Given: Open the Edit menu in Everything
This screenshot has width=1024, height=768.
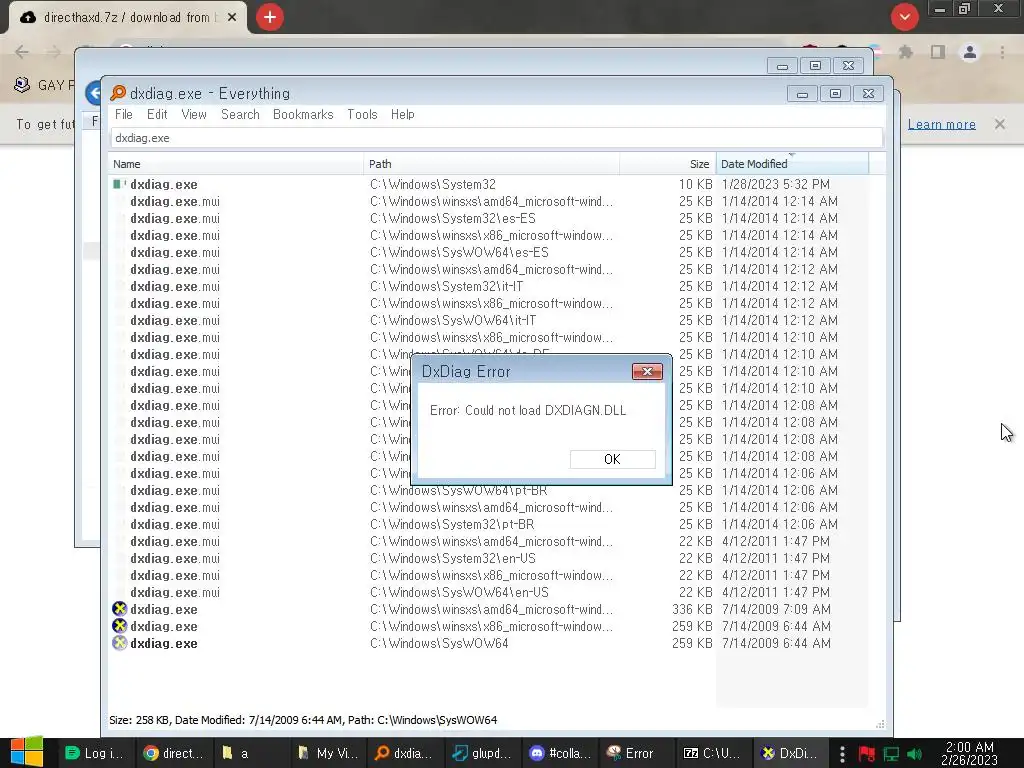Looking at the screenshot, I should tap(157, 114).
